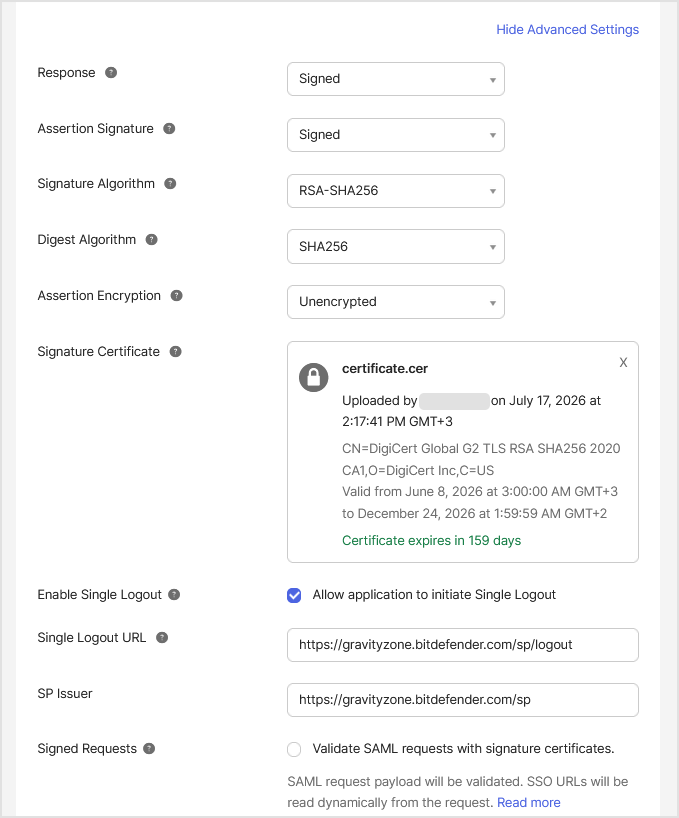The image size is (679, 818).
Task: Select the certificate.cer file name
Action: 385,368
